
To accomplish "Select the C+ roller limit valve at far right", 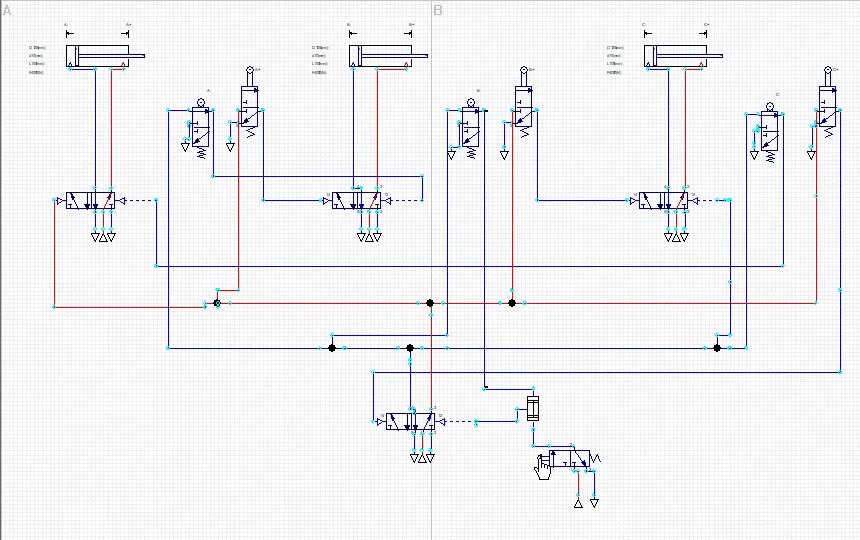I will [x=828, y=103].
